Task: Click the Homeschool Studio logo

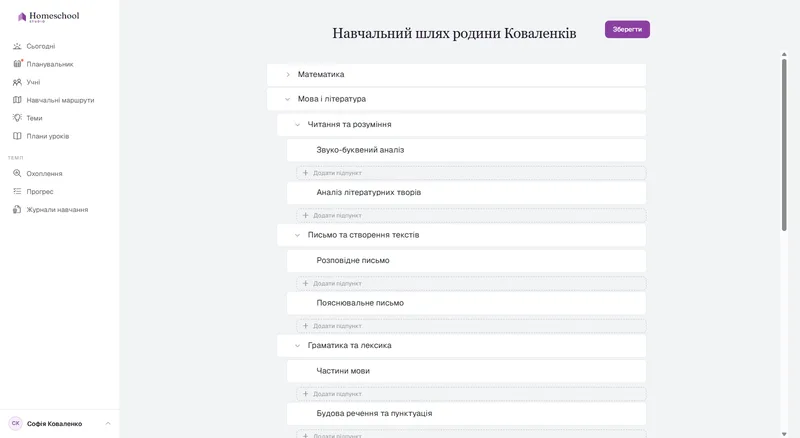Action: (x=48, y=17)
